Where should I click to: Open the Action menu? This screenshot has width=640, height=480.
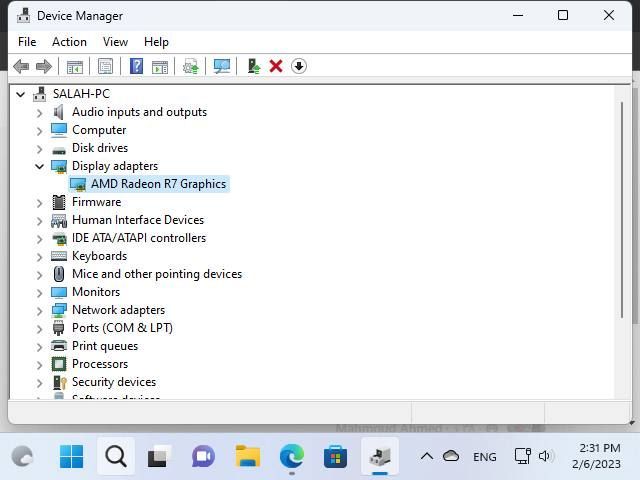(x=69, y=42)
